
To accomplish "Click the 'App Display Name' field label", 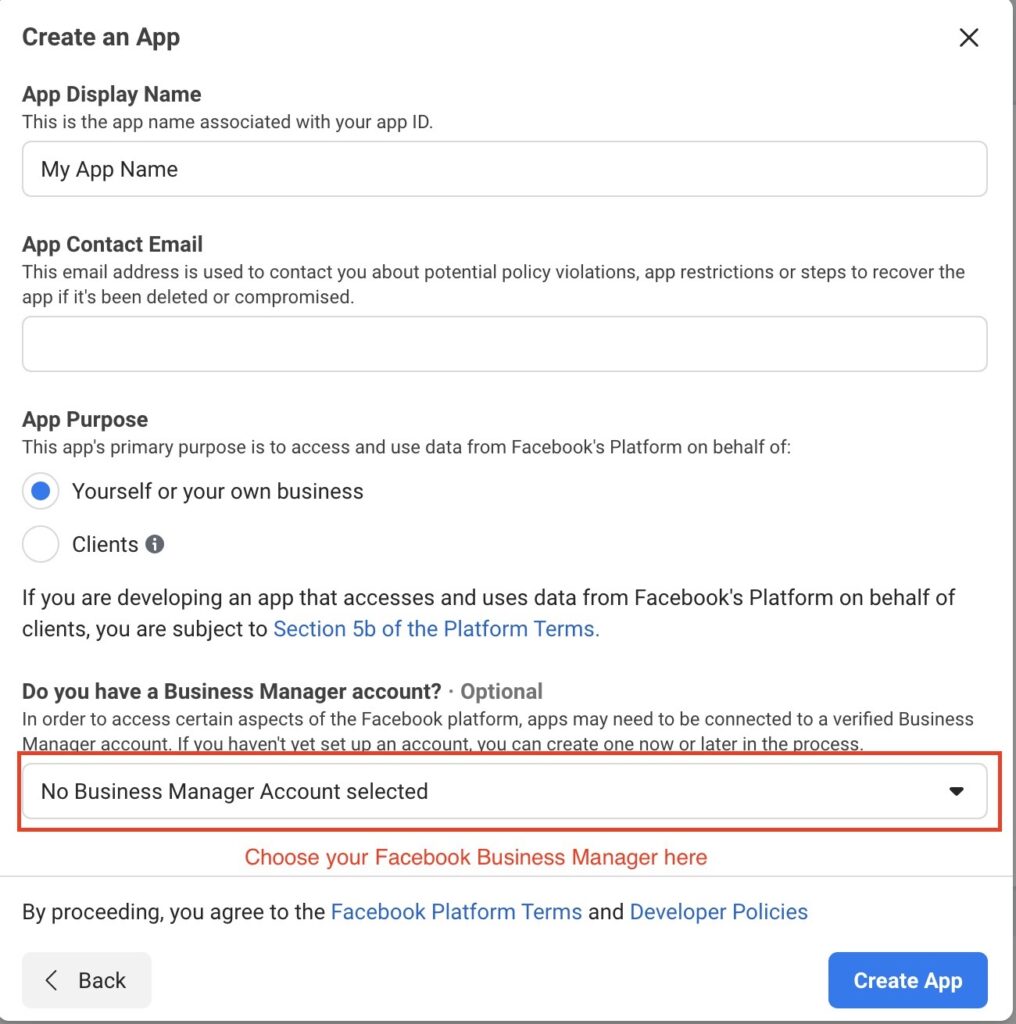I will pos(111,94).
